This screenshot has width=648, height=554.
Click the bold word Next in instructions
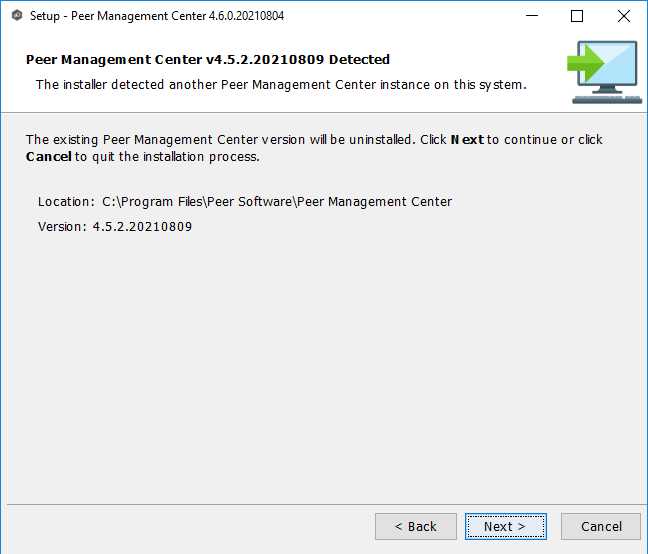[466, 140]
